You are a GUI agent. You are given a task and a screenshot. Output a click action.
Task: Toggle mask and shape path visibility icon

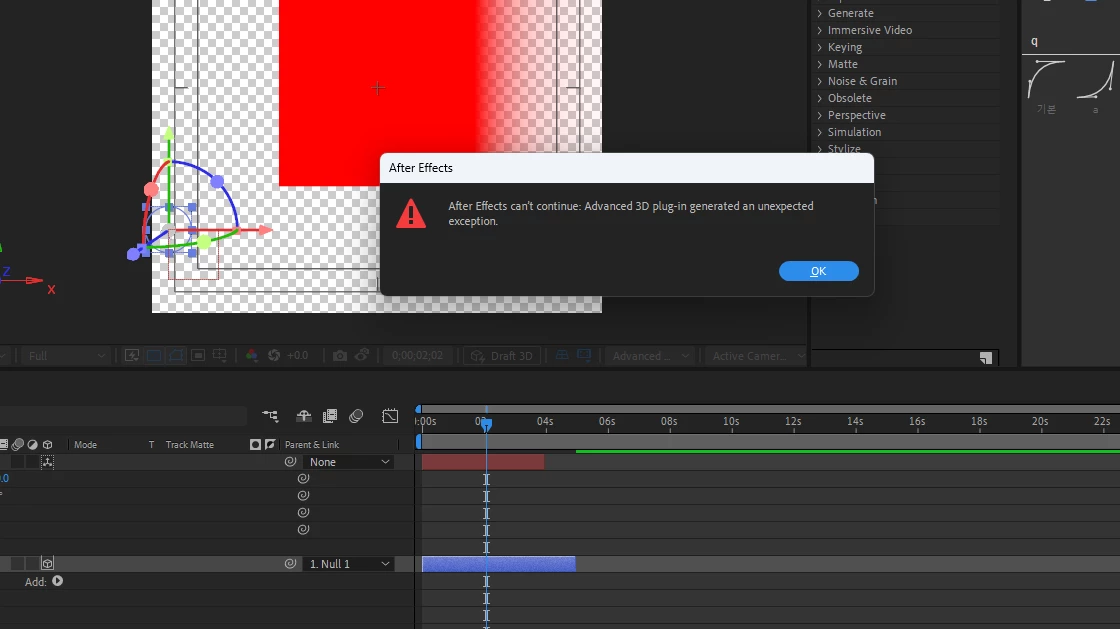click(176, 356)
